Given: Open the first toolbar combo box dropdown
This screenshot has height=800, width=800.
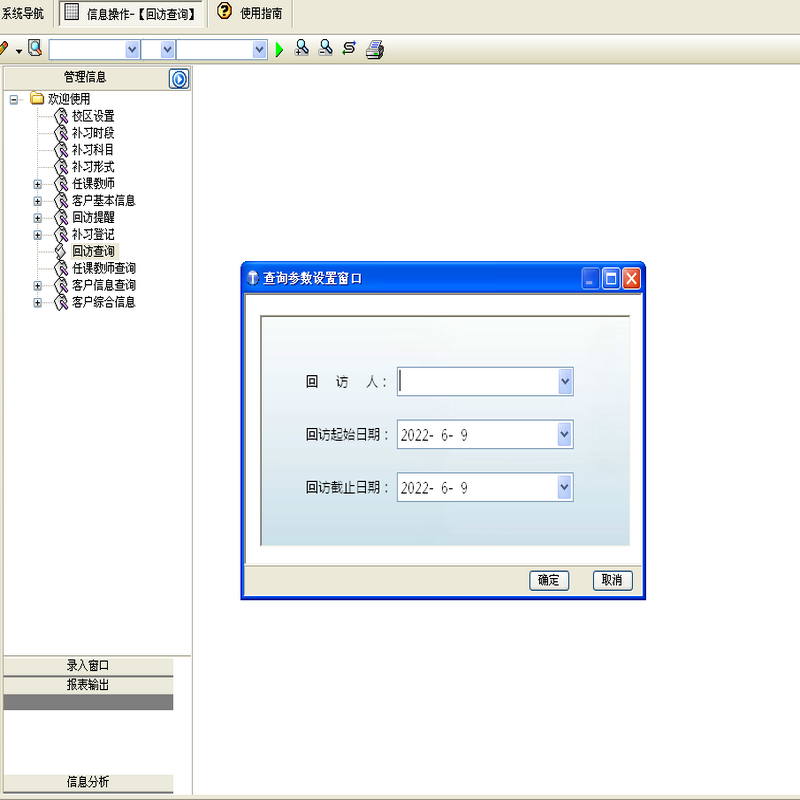Looking at the screenshot, I should tap(132, 49).
